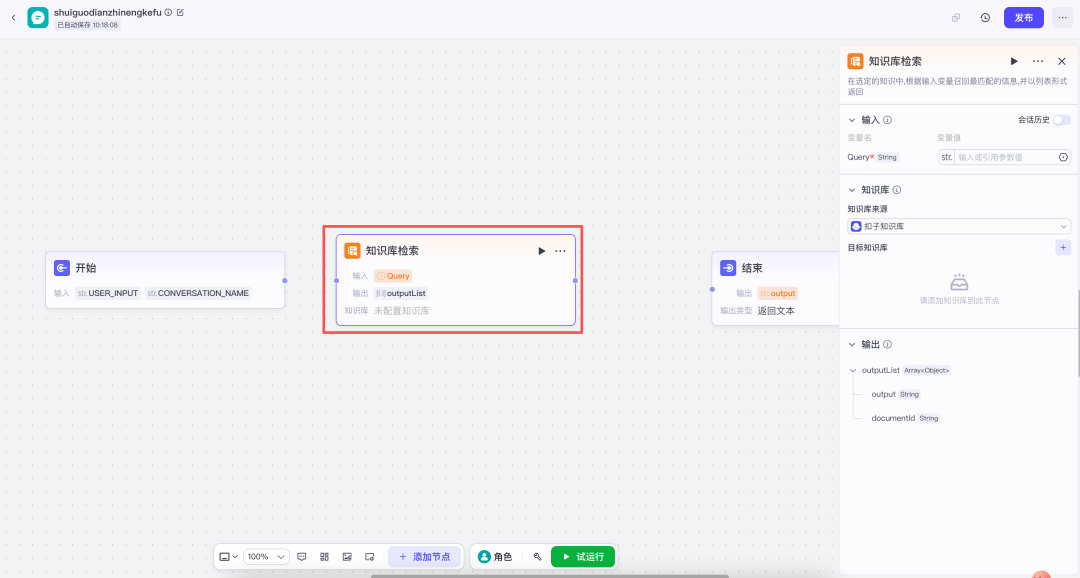Click outputList tag on 知识库检索 node
The image size is (1080, 578).
(x=401, y=293)
